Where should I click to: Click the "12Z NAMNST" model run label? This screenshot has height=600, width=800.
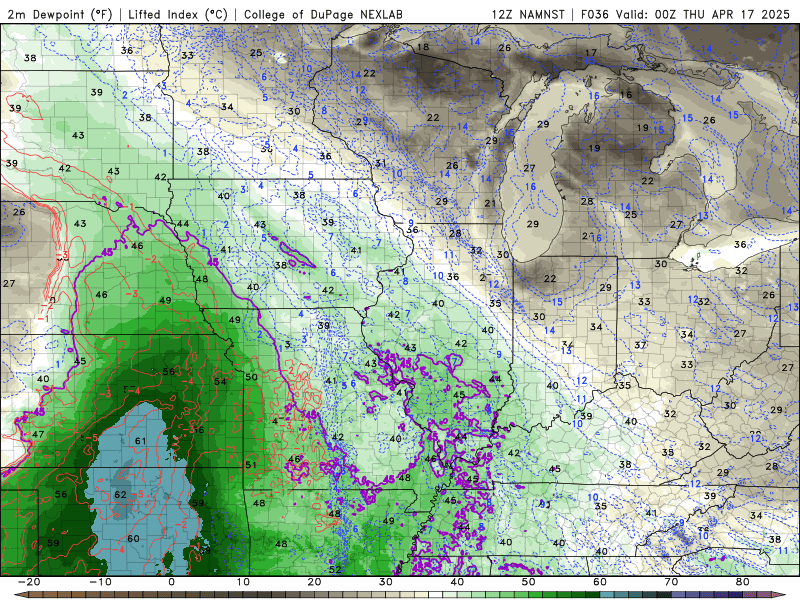pos(528,14)
